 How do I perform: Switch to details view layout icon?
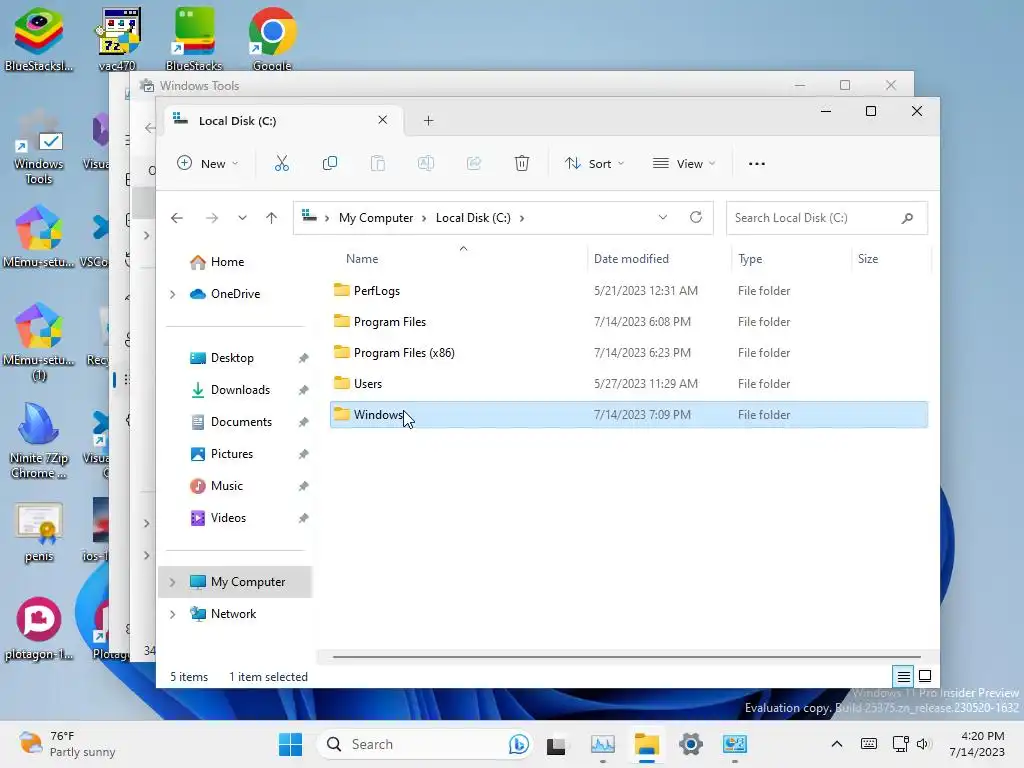[x=903, y=677]
